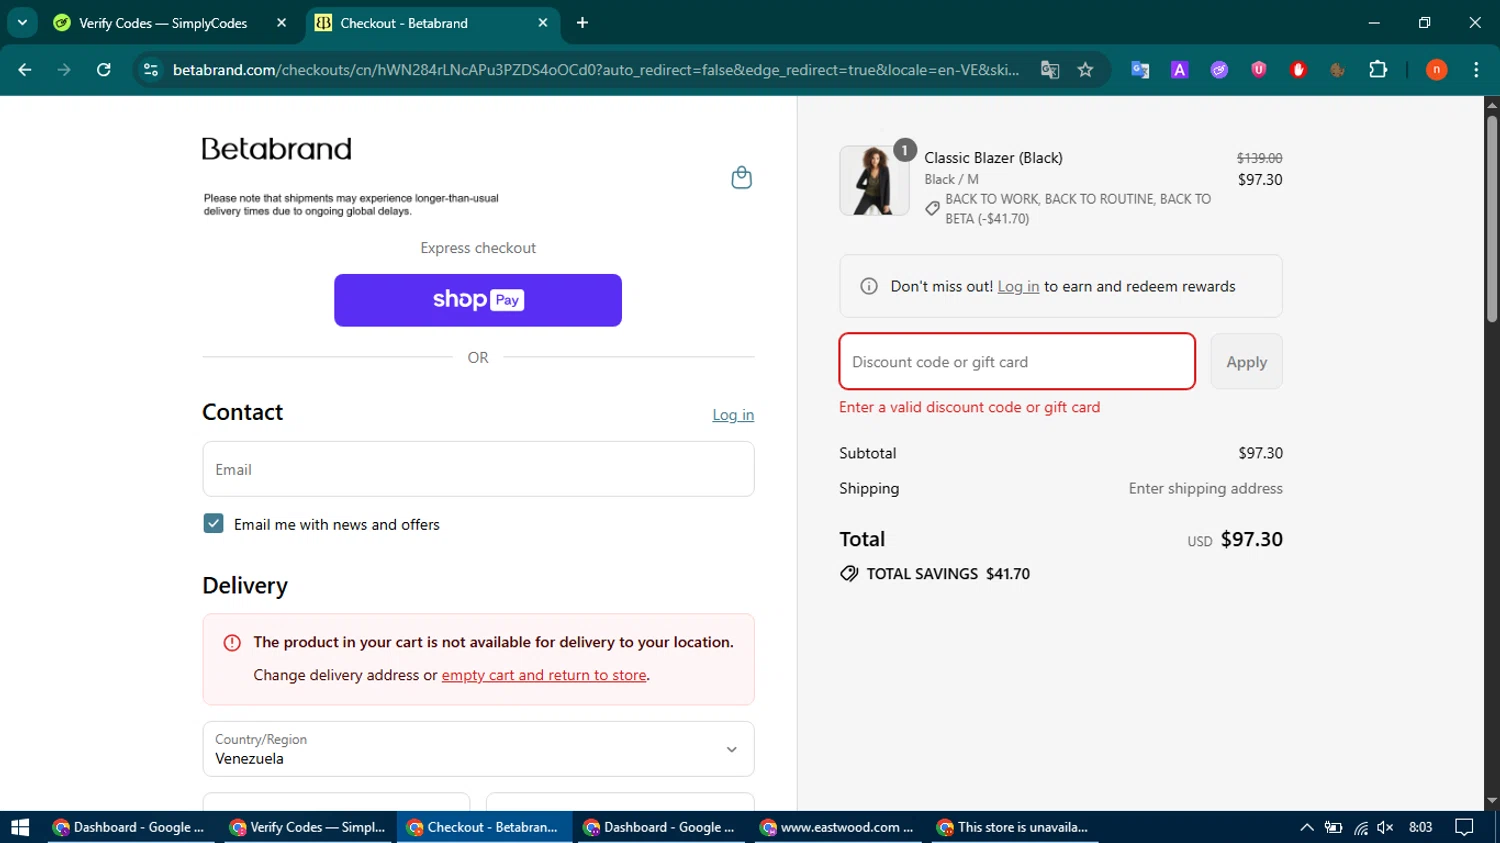Show hidden system tray icons

1306,827
